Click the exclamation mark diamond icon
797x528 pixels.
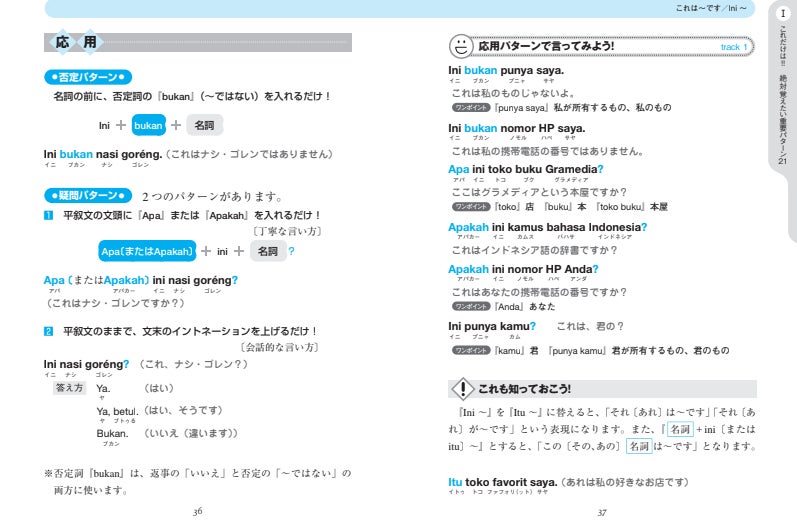pos(463,389)
